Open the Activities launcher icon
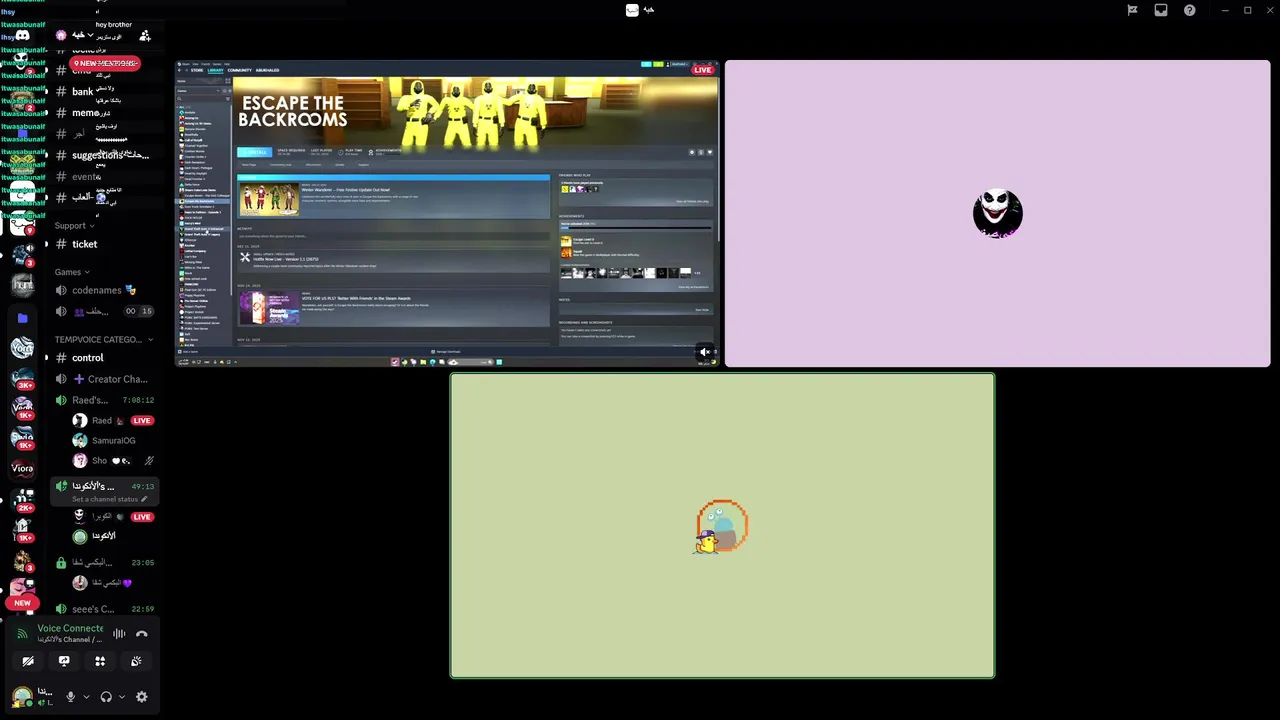Image resolution: width=1280 pixels, height=720 pixels. pos(100,661)
